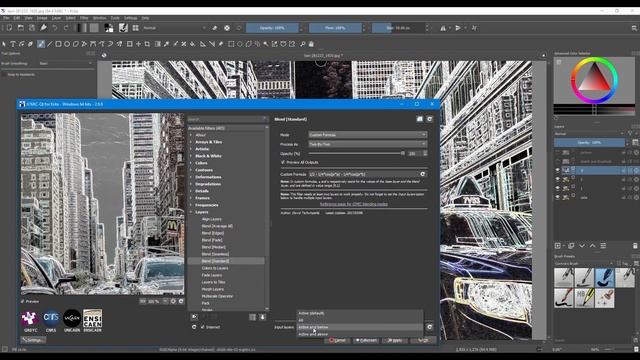Toggle eraser mode in the toolbar
Image resolution: width=640 pixels, height=360 pixels.
coord(215,28)
